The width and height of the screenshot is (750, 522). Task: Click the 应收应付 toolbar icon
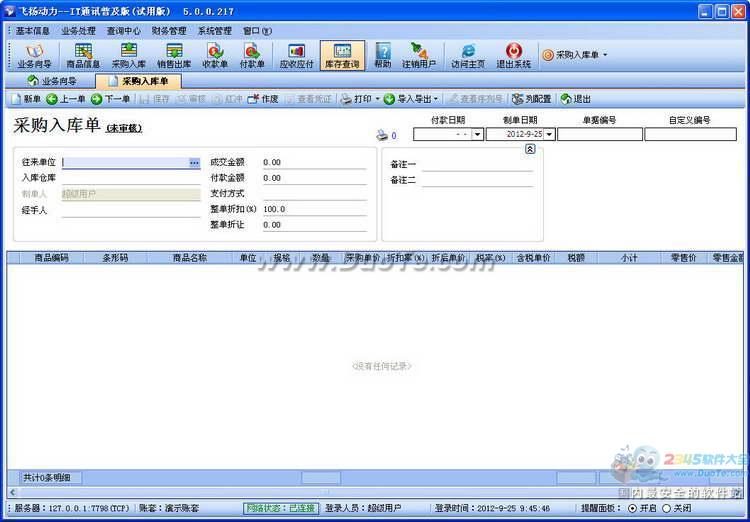[x=295, y=55]
